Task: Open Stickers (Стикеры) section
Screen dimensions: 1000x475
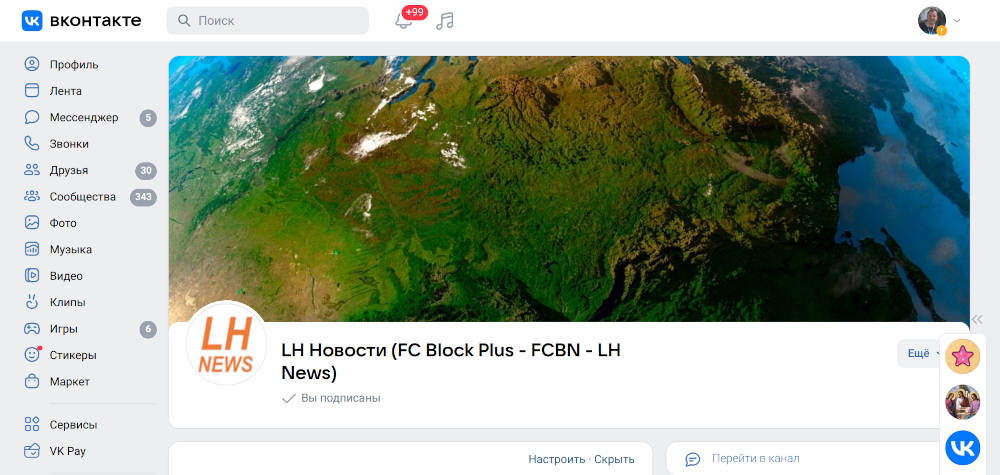Action: pyautogui.click(x=89, y=355)
